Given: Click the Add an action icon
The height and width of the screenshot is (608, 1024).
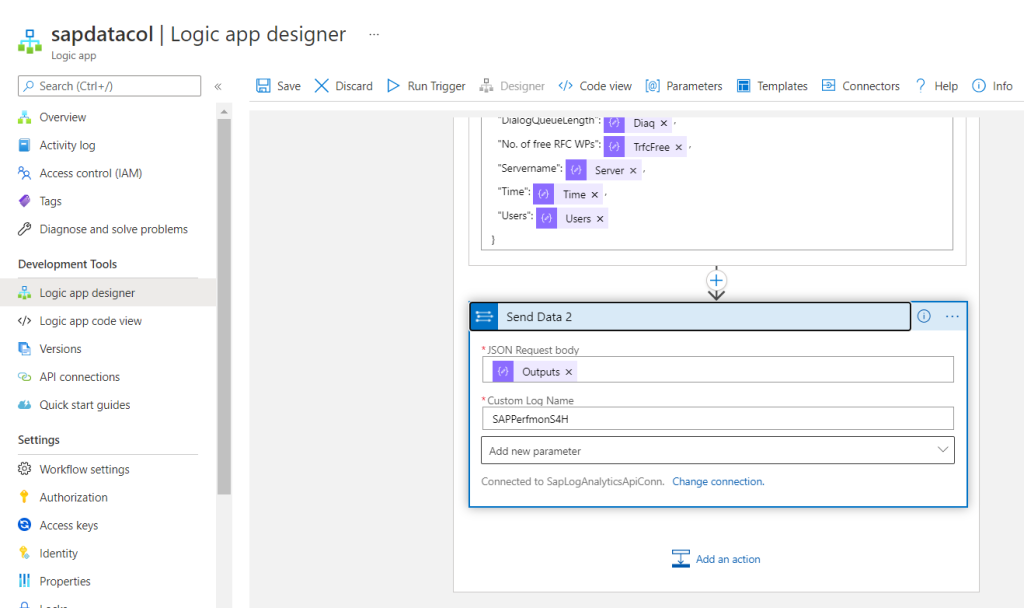Looking at the screenshot, I should (x=680, y=558).
